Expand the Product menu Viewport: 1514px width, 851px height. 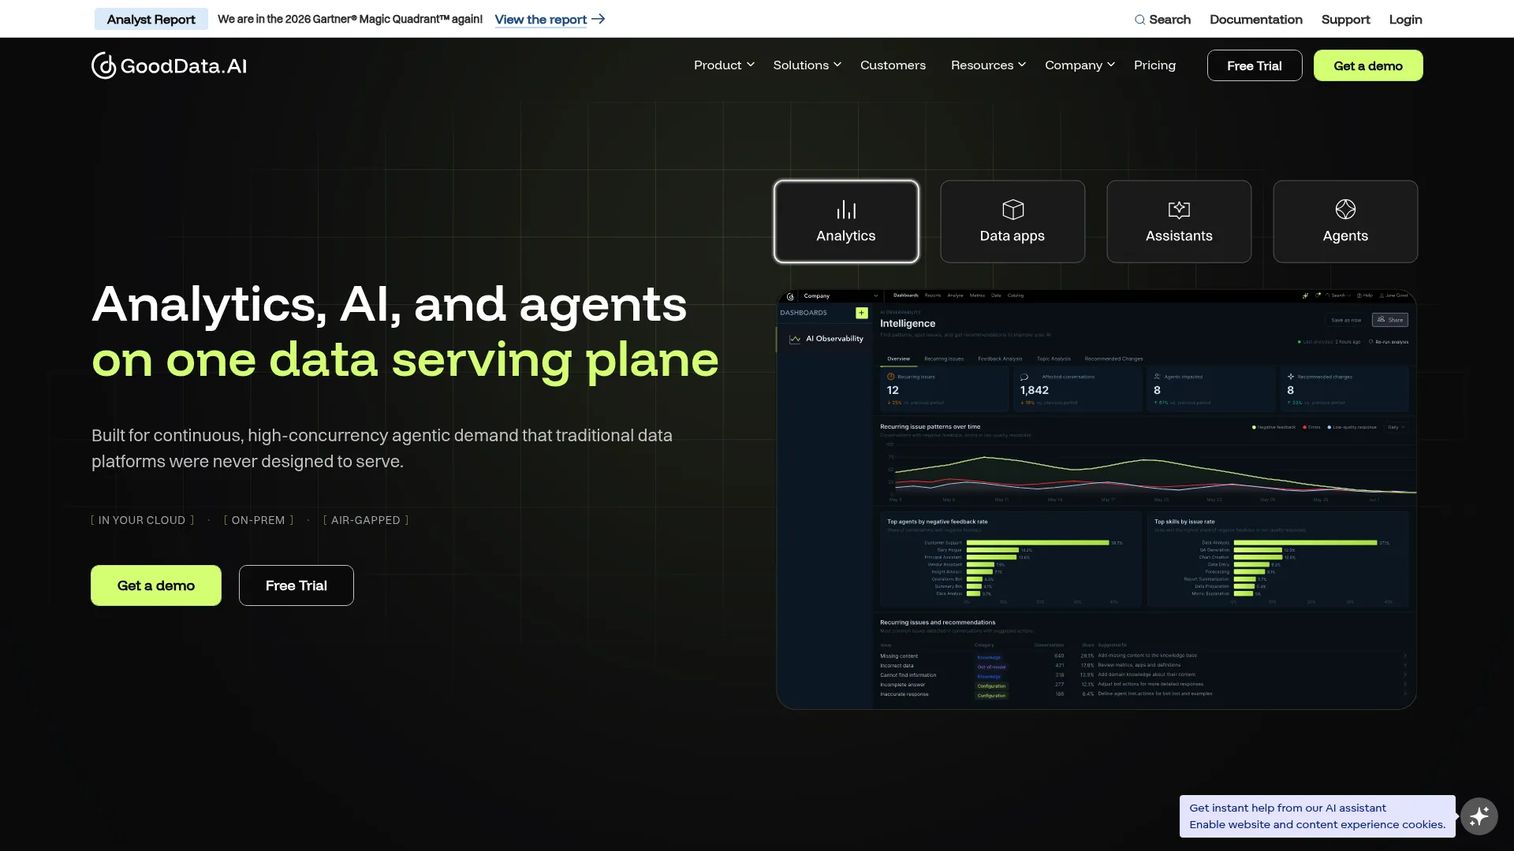(724, 65)
